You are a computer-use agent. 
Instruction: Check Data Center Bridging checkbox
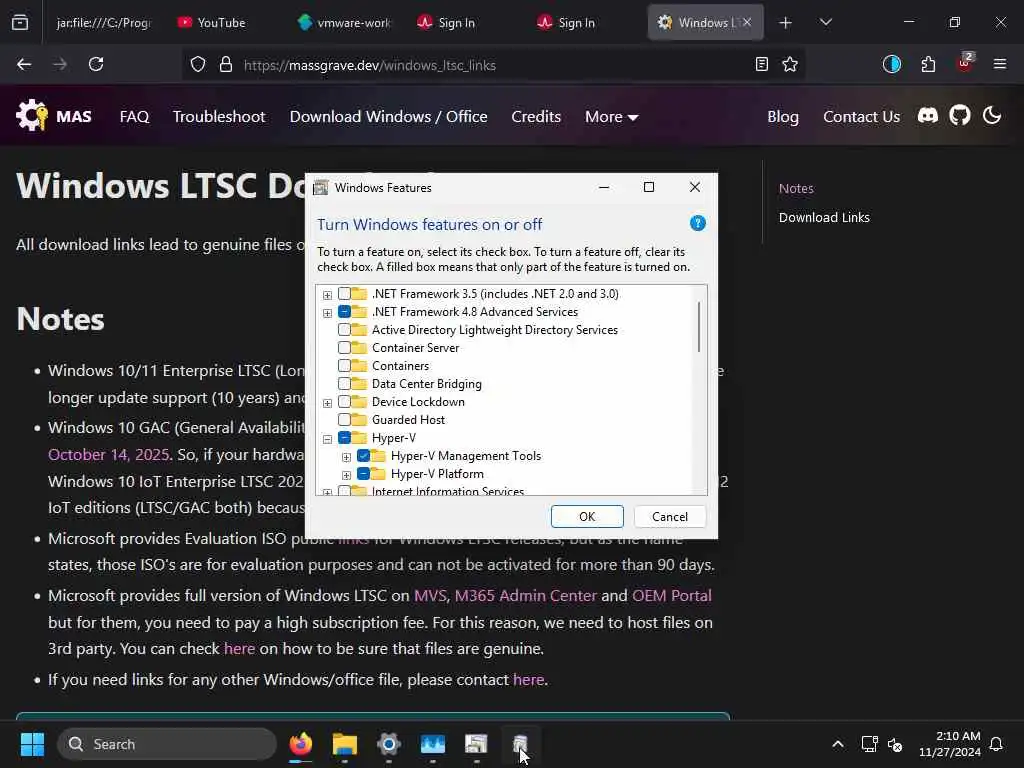click(x=344, y=383)
